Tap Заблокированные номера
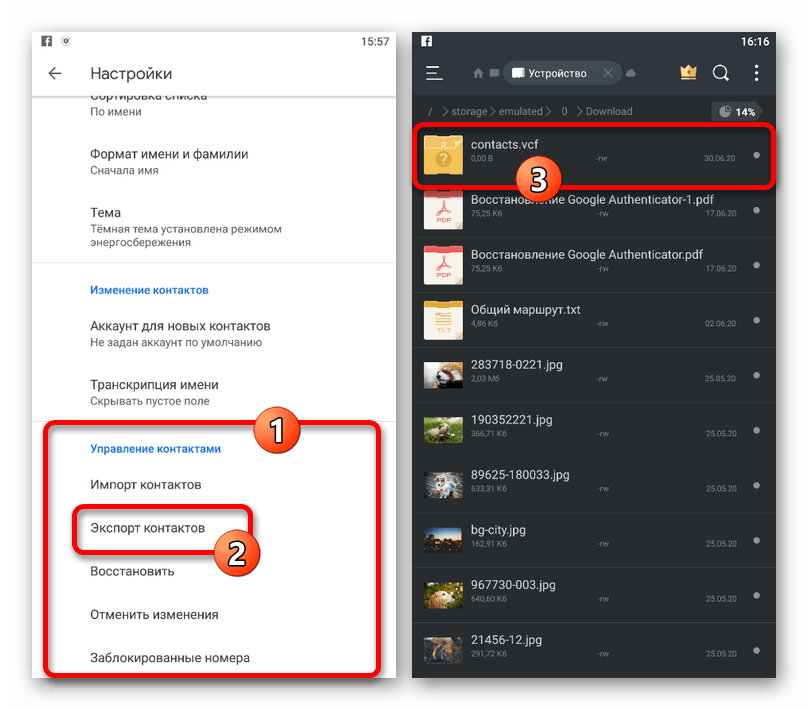Viewport: 808px width, 710px height. pos(169,657)
